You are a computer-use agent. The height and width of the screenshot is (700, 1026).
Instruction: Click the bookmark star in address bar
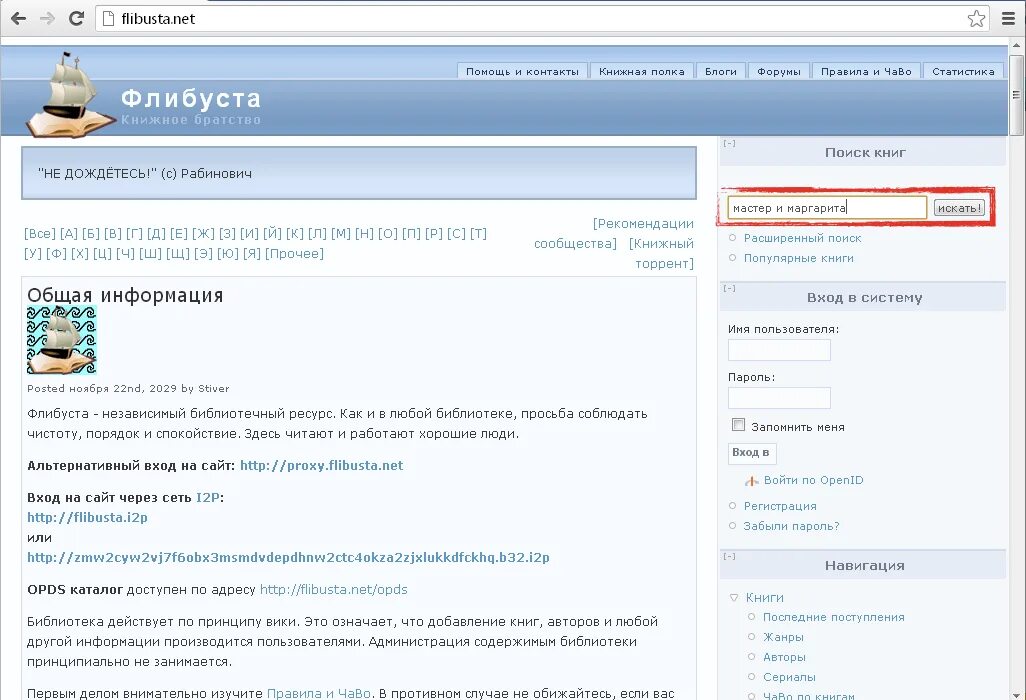975,17
